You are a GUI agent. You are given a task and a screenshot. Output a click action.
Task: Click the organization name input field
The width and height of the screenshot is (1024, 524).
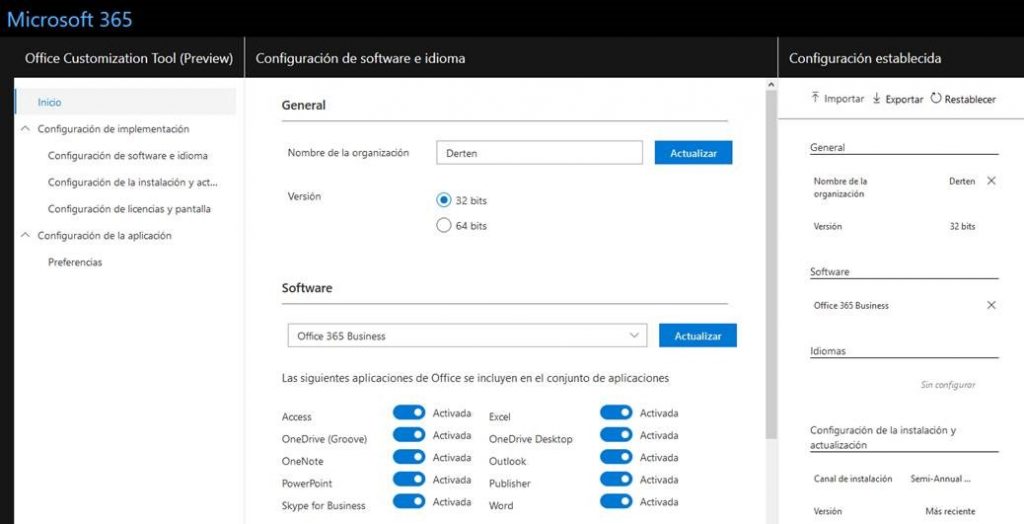pos(539,153)
